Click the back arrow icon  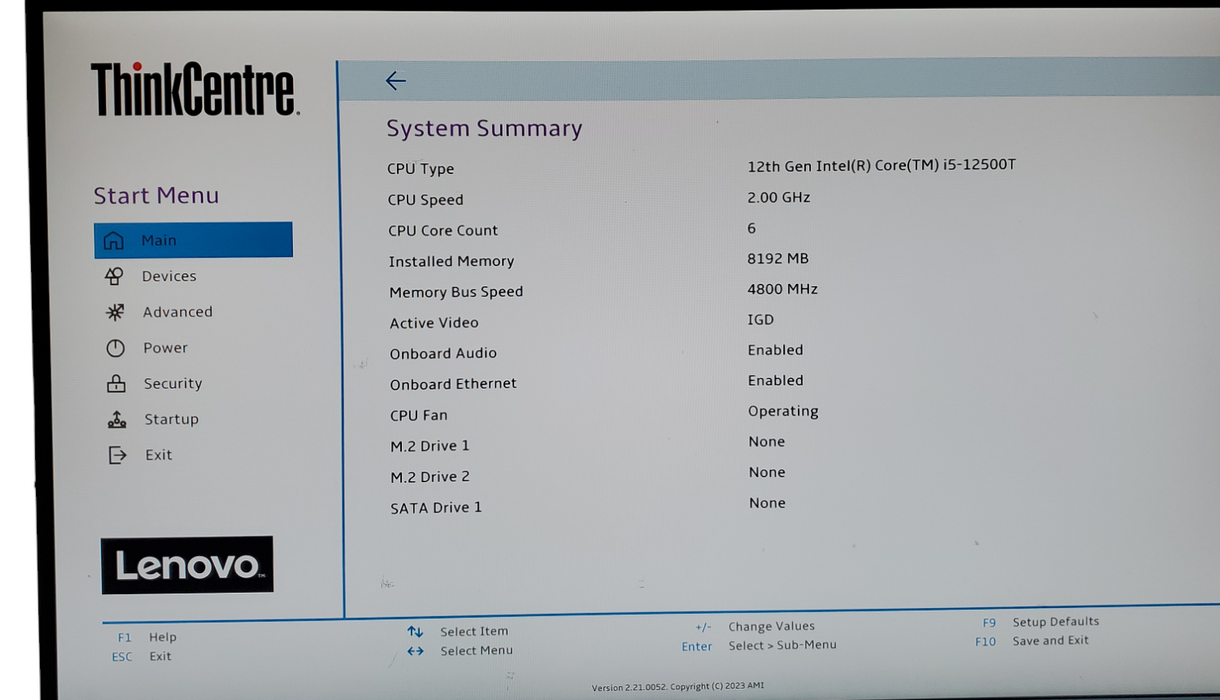396,81
